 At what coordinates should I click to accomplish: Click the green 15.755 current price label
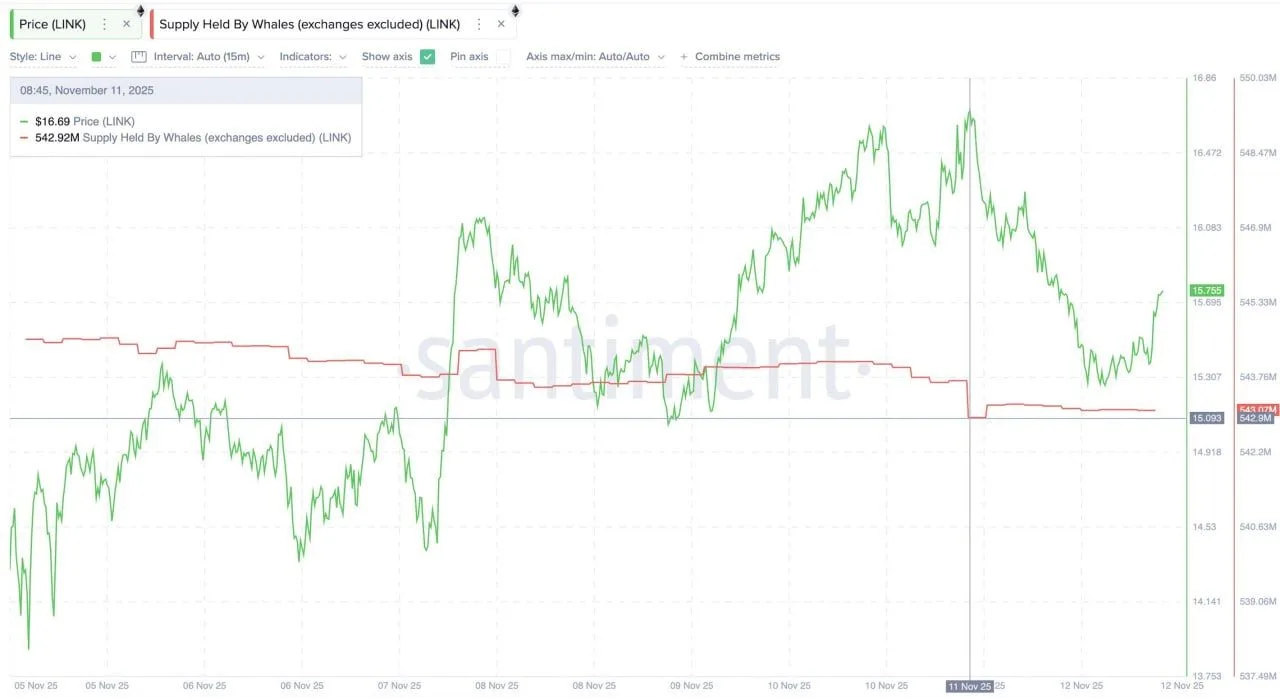(1207, 290)
